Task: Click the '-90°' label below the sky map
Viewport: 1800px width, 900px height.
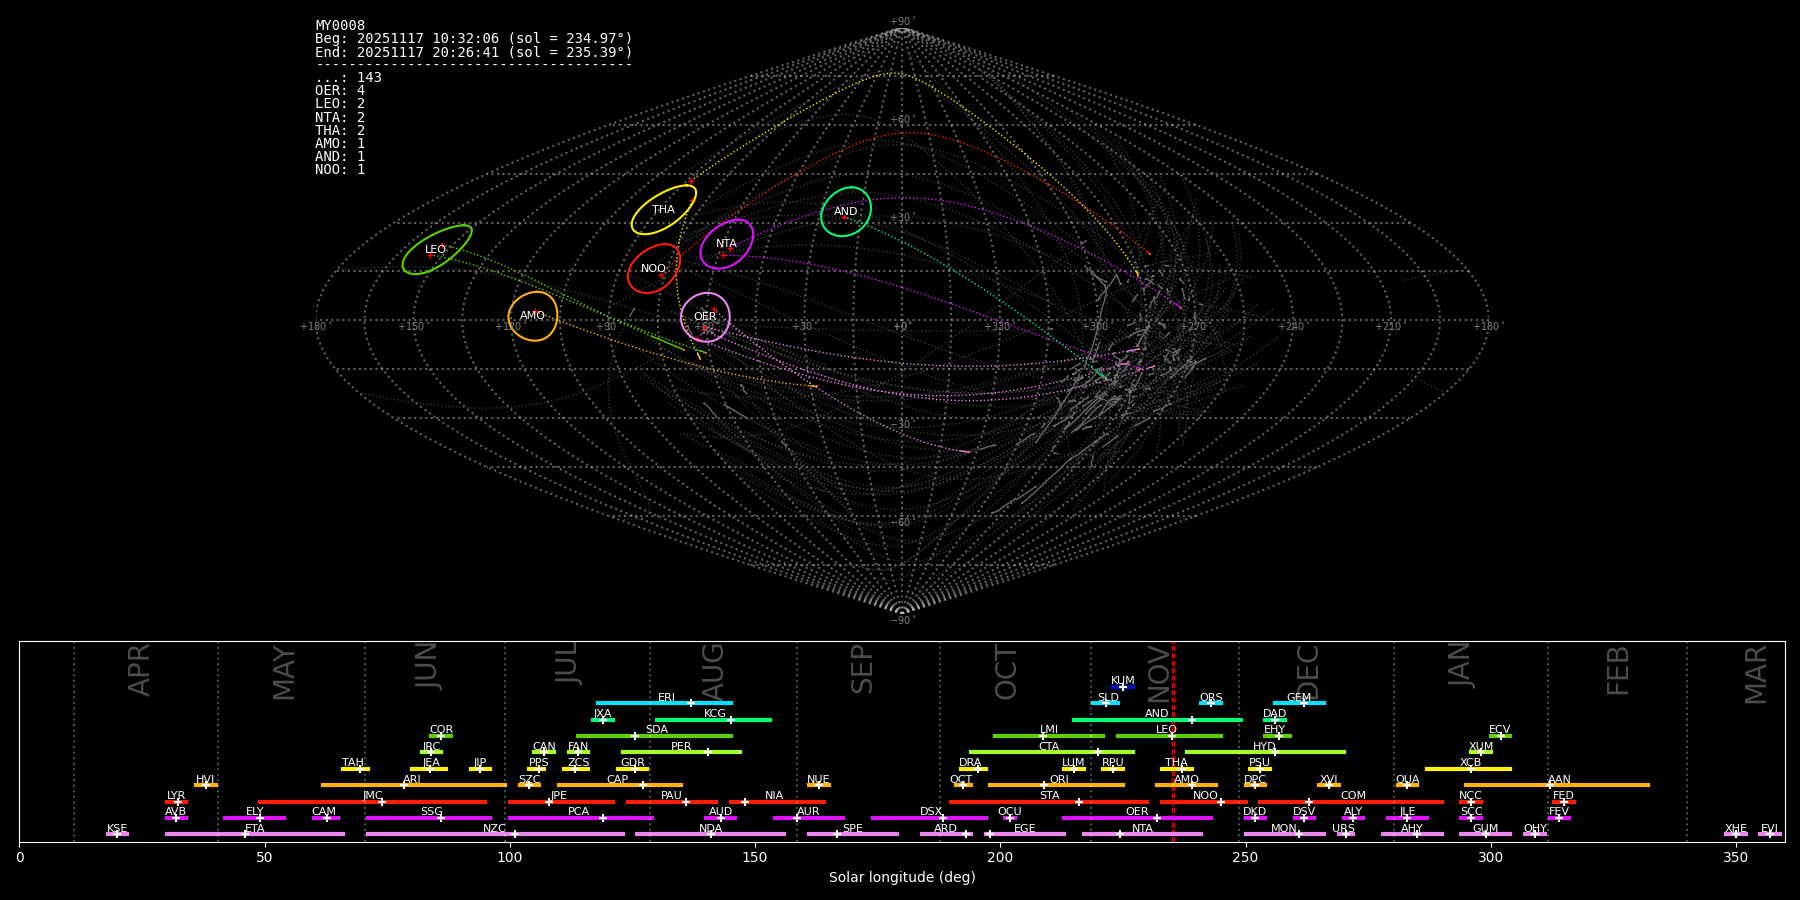Action: pos(902,621)
